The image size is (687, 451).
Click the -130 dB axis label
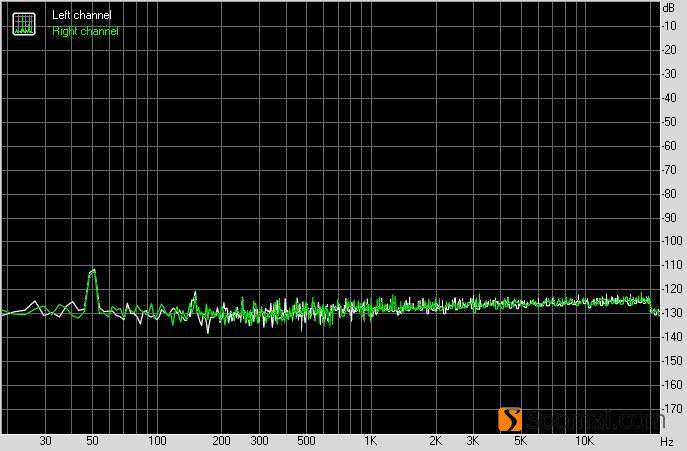(670, 313)
